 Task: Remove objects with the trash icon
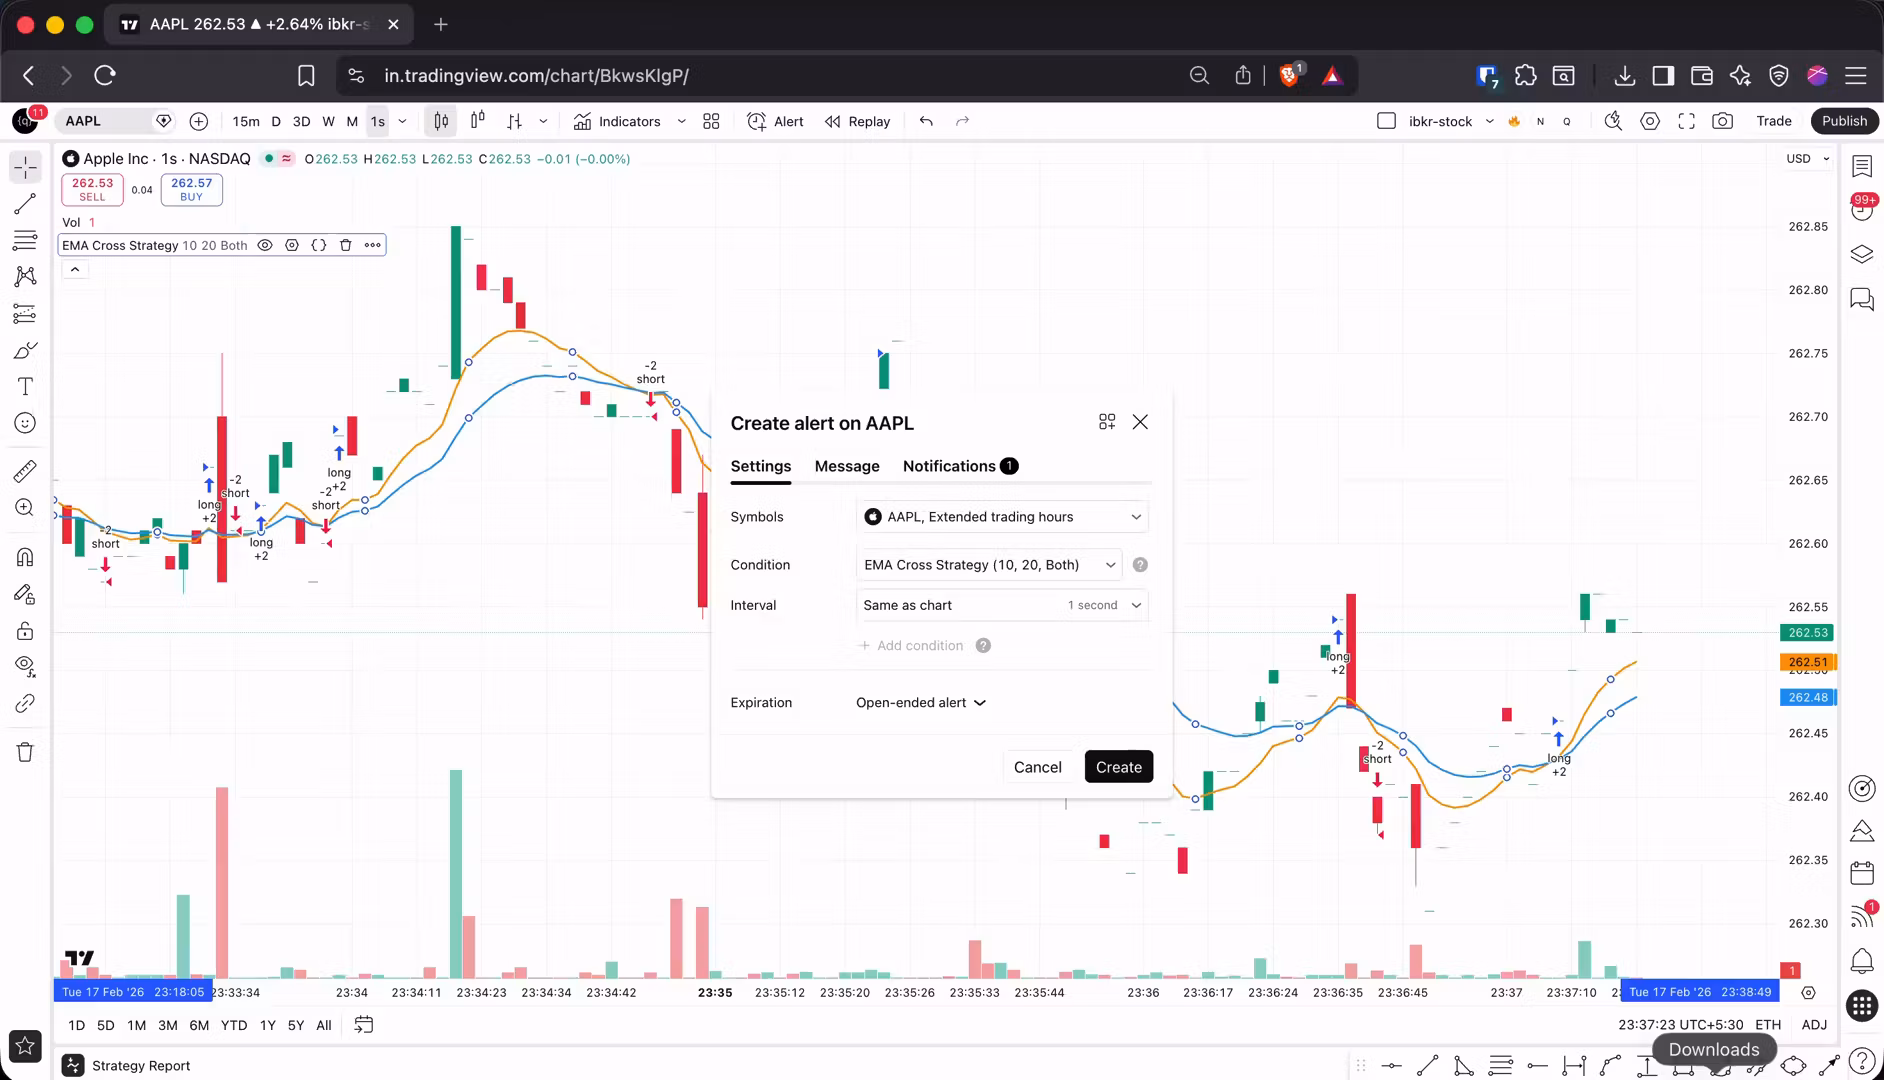coord(26,752)
